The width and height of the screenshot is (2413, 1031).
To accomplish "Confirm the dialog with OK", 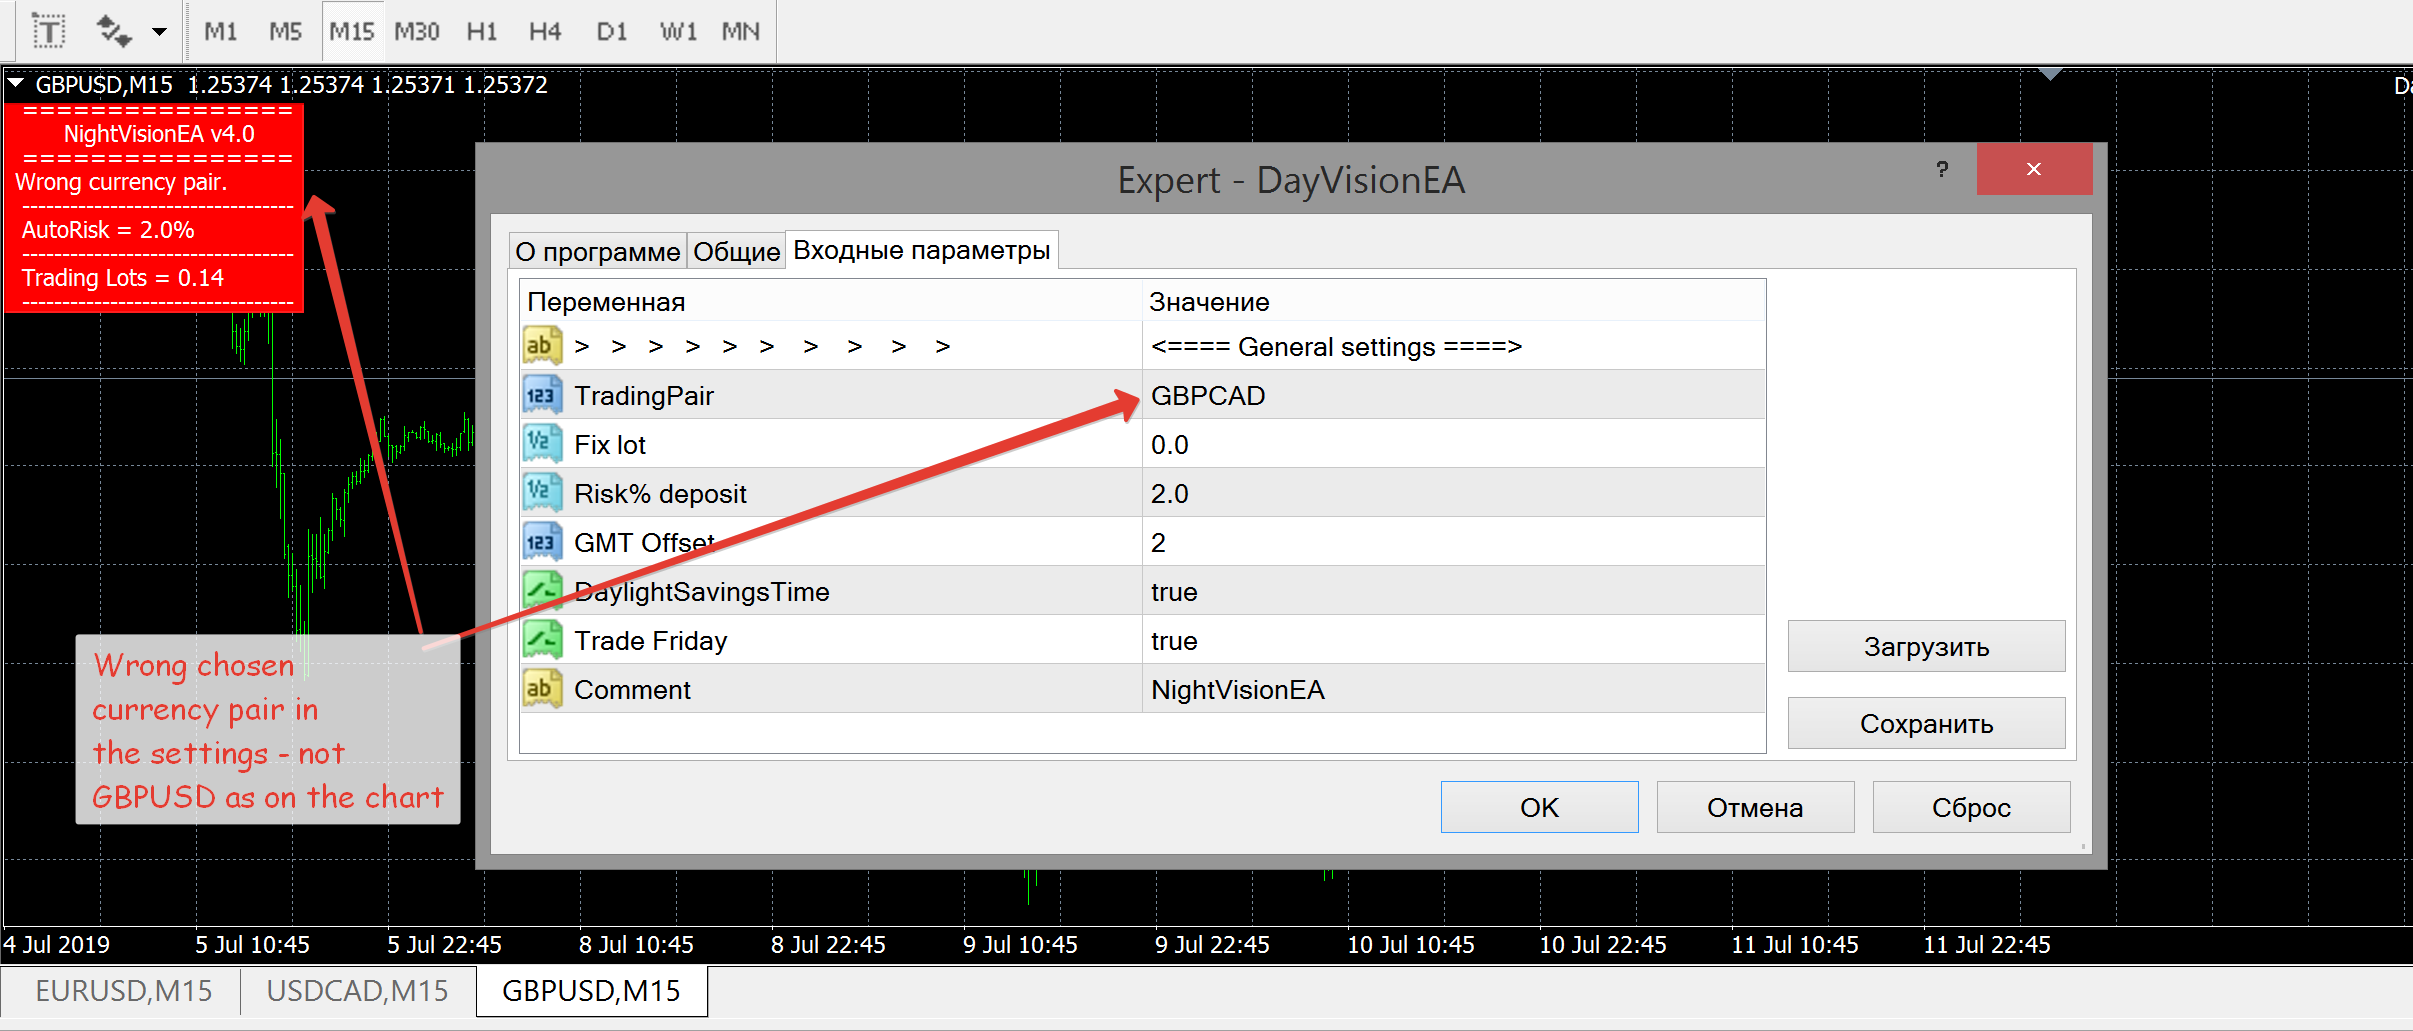I will click(1539, 807).
